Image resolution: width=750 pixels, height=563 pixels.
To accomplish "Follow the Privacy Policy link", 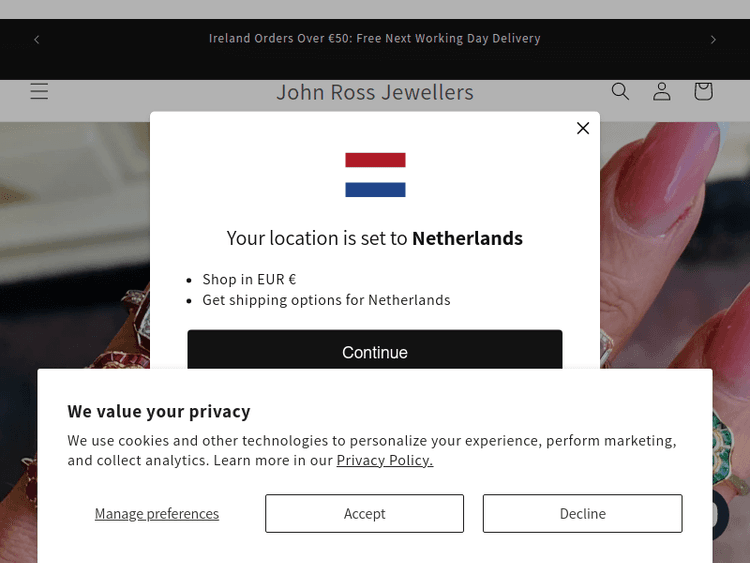I will click(384, 460).
